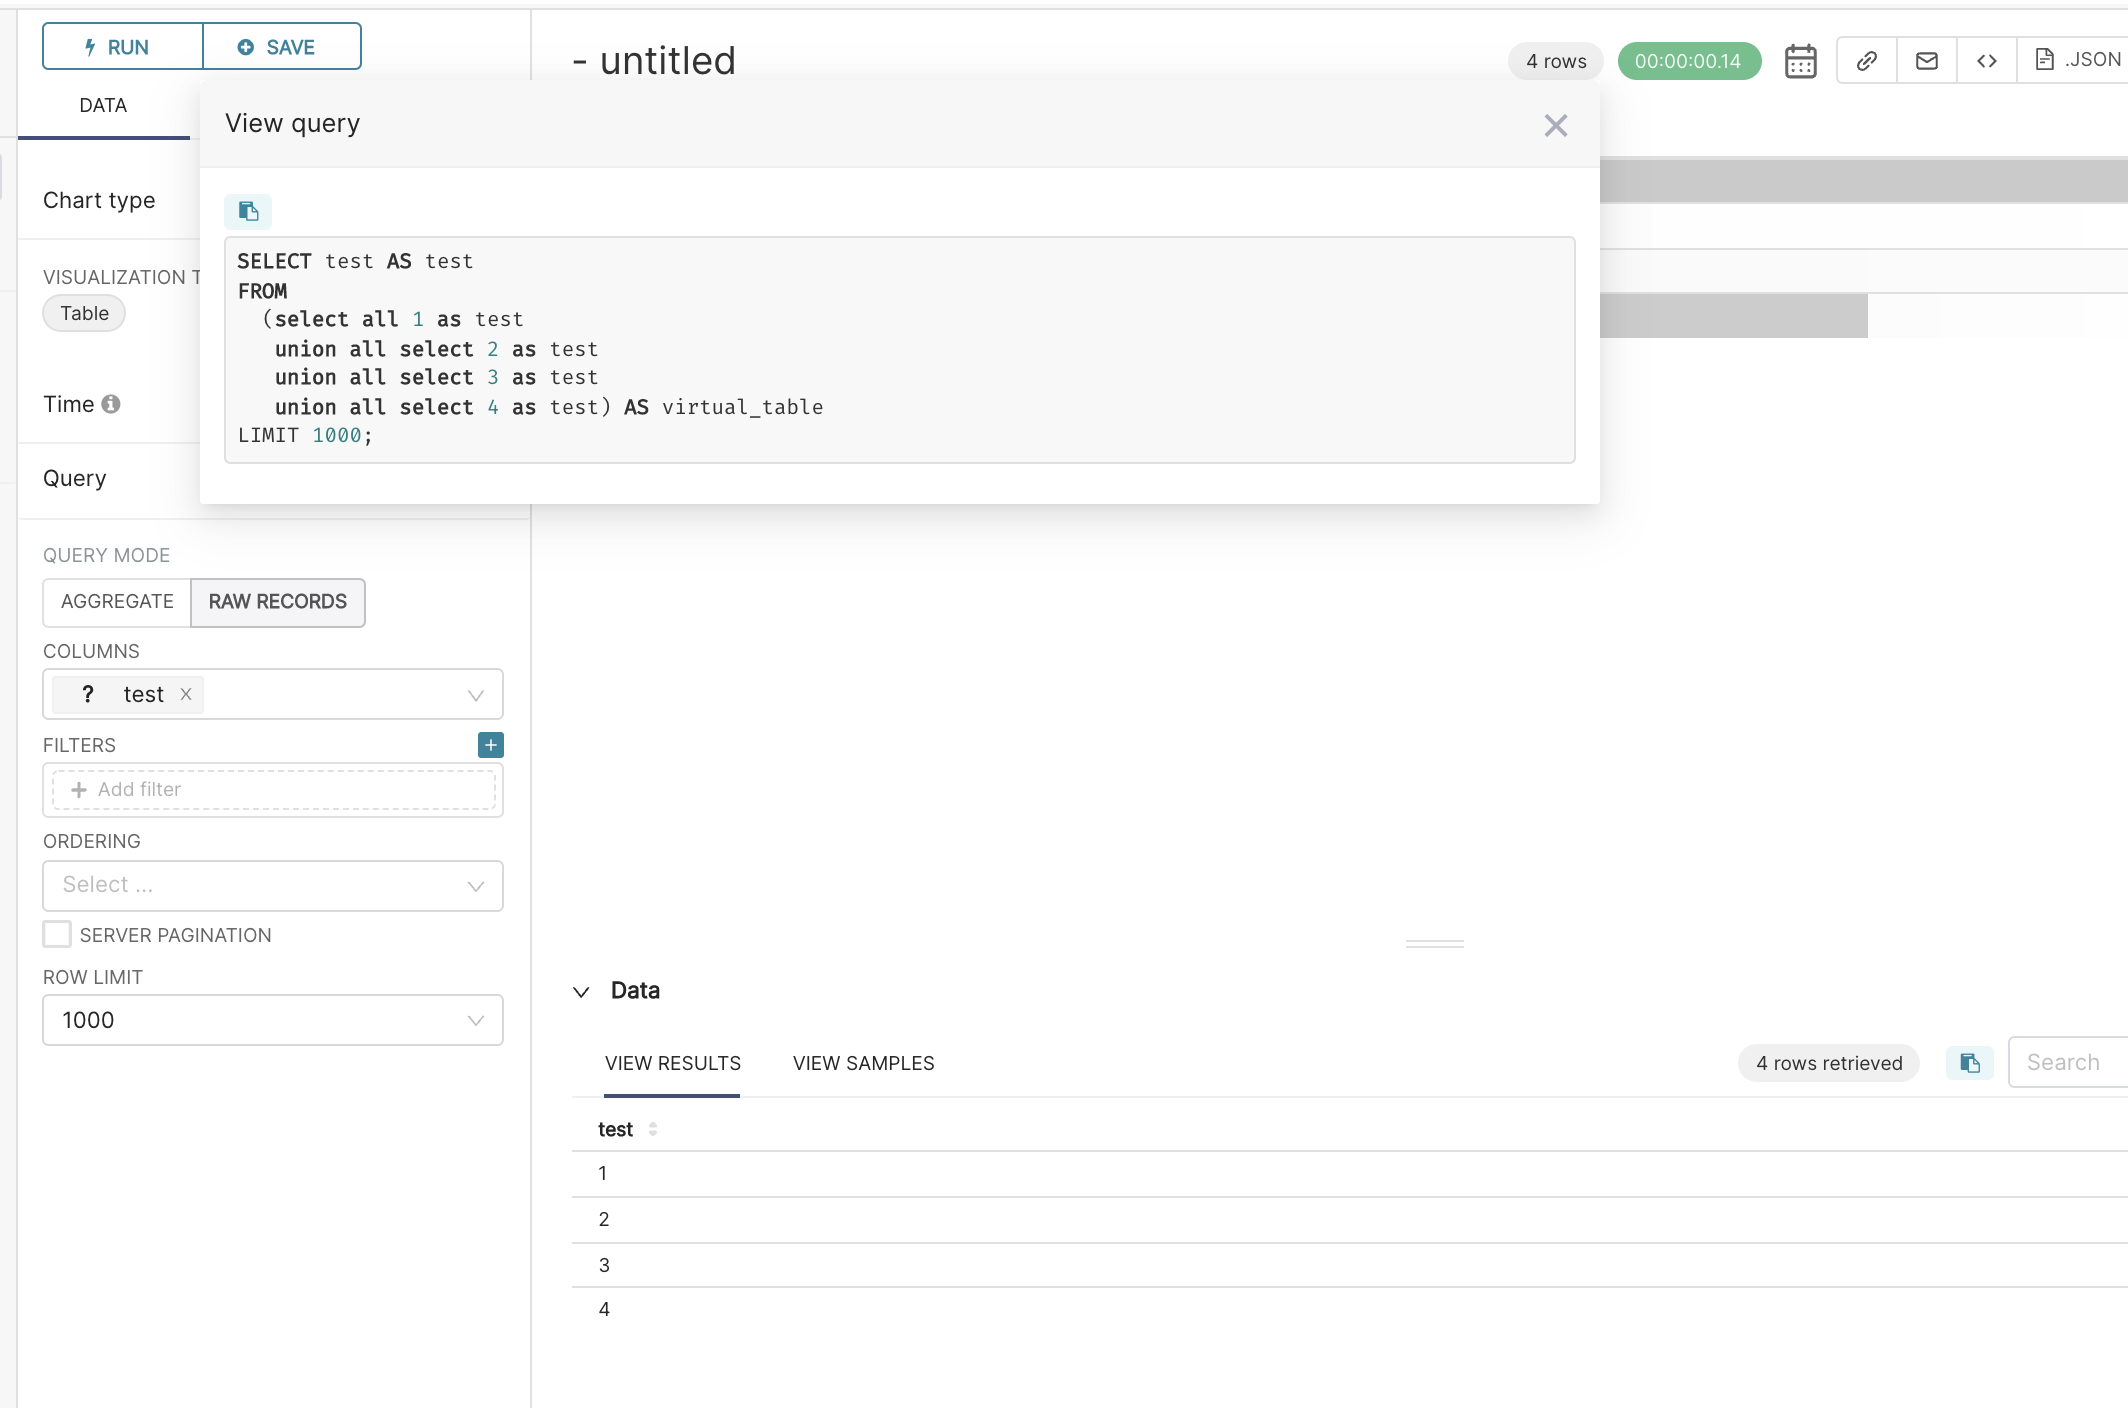This screenshot has width=2128, height=1408.
Task: Open embed code angle brackets icon
Action: point(1986,61)
